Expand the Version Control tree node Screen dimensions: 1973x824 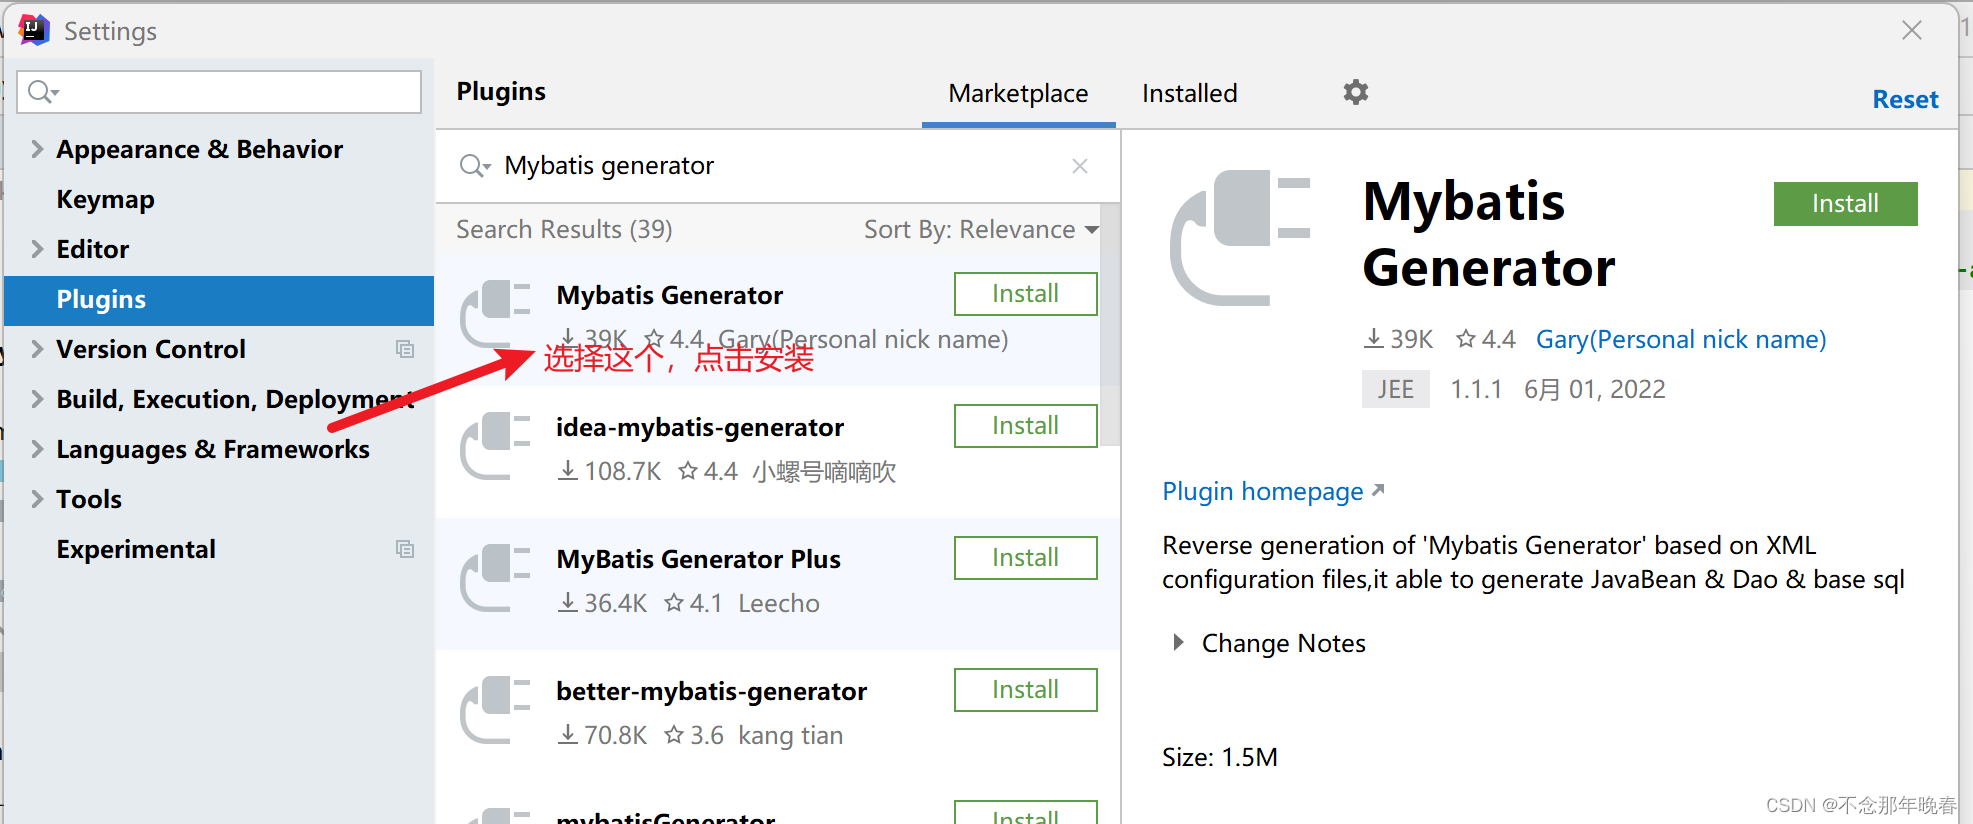[37, 349]
